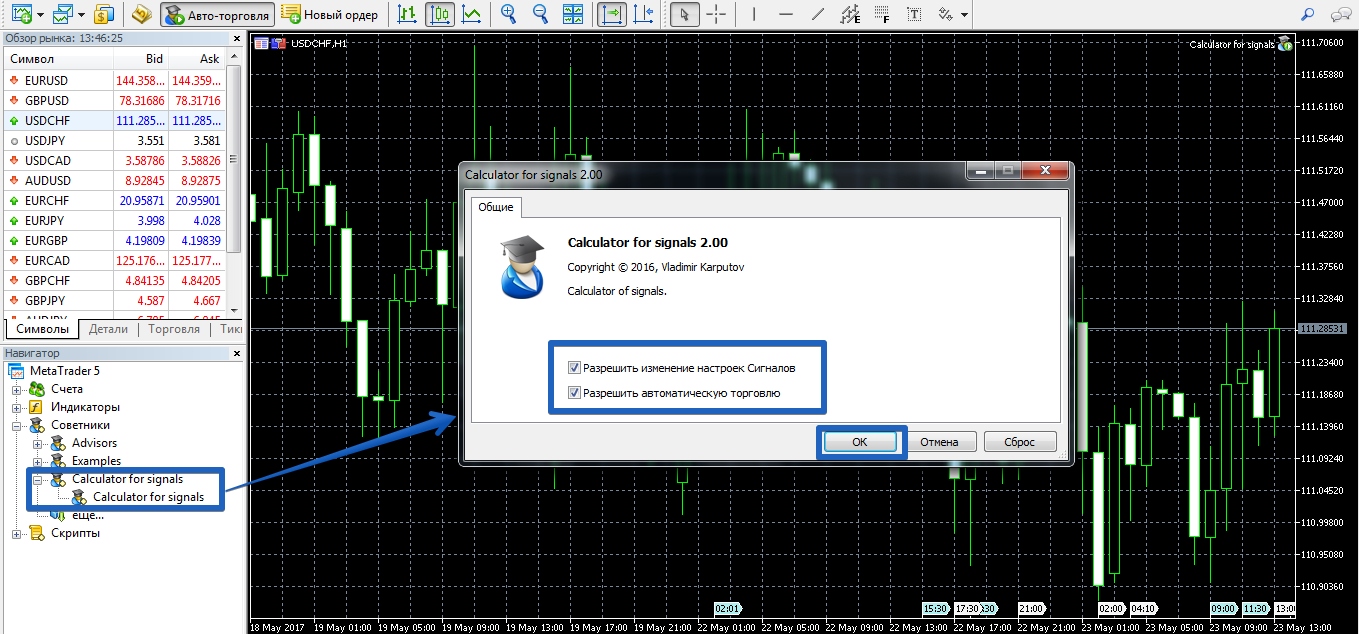Image resolution: width=1359 pixels, height=634 pixels.
Task: Click the Сброс button
Action: point(1019,442)
